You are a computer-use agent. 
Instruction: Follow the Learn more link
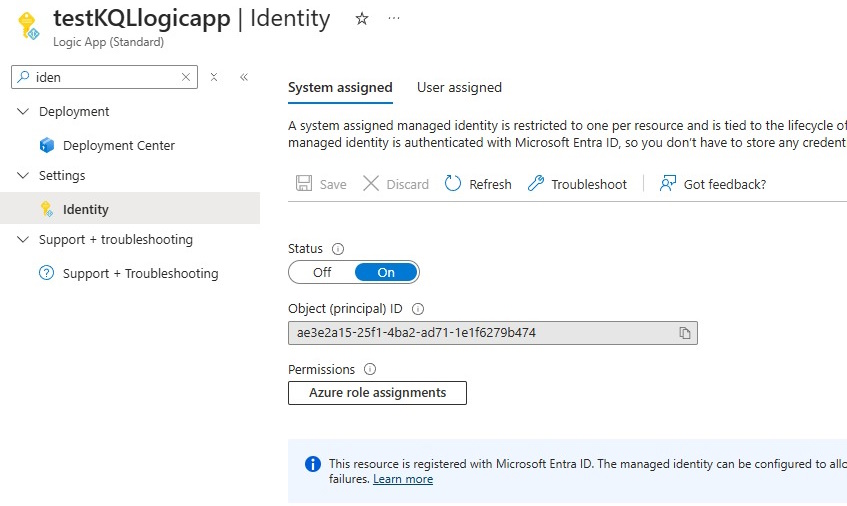403,479
